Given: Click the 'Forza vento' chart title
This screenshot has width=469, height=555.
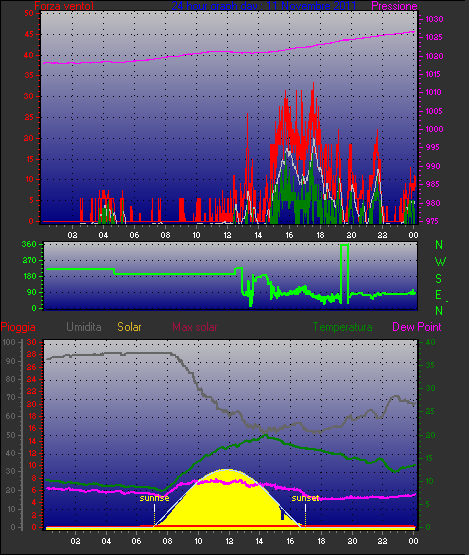Looking at the screenshot, I should pos(64,6).
